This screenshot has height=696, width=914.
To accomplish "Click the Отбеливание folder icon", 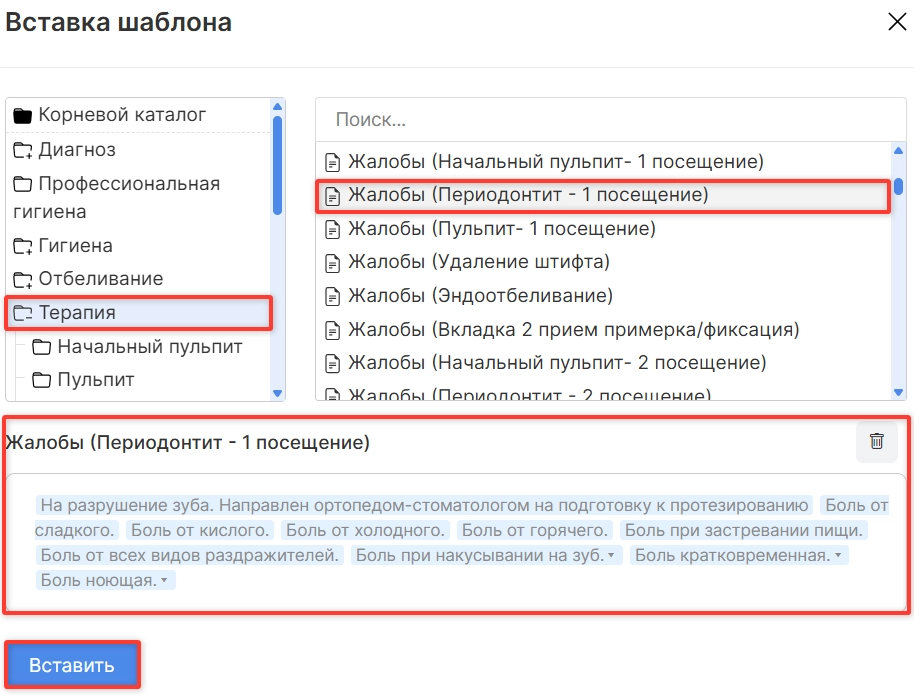I will point(22,280).
